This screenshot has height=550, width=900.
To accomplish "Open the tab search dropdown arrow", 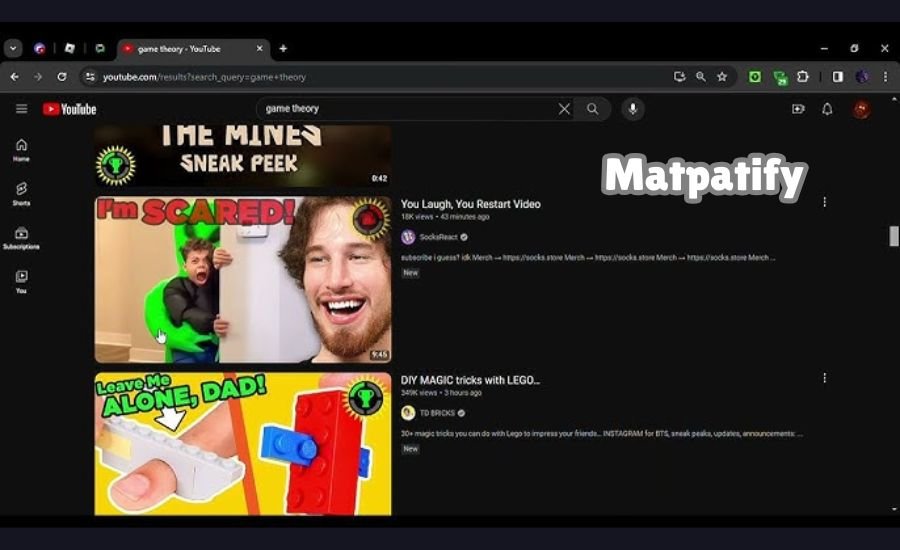I will point(13,49).
